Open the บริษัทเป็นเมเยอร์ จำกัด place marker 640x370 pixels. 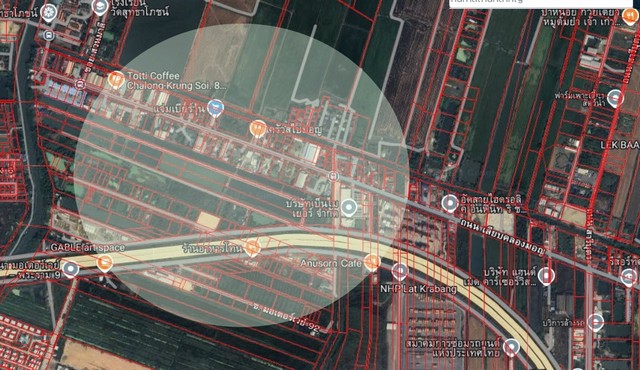pos(349,207)
